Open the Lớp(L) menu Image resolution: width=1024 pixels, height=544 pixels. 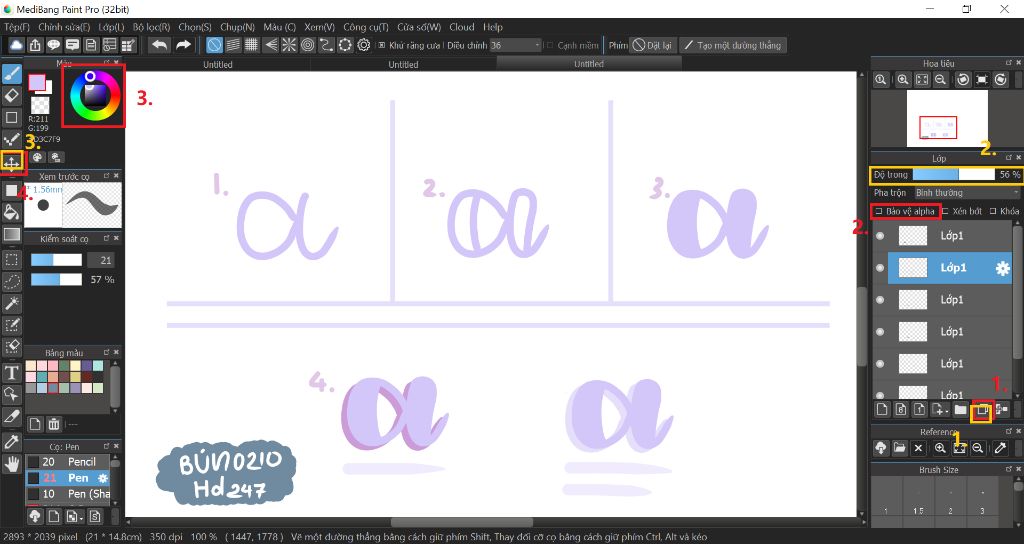(x=111, y=27)
